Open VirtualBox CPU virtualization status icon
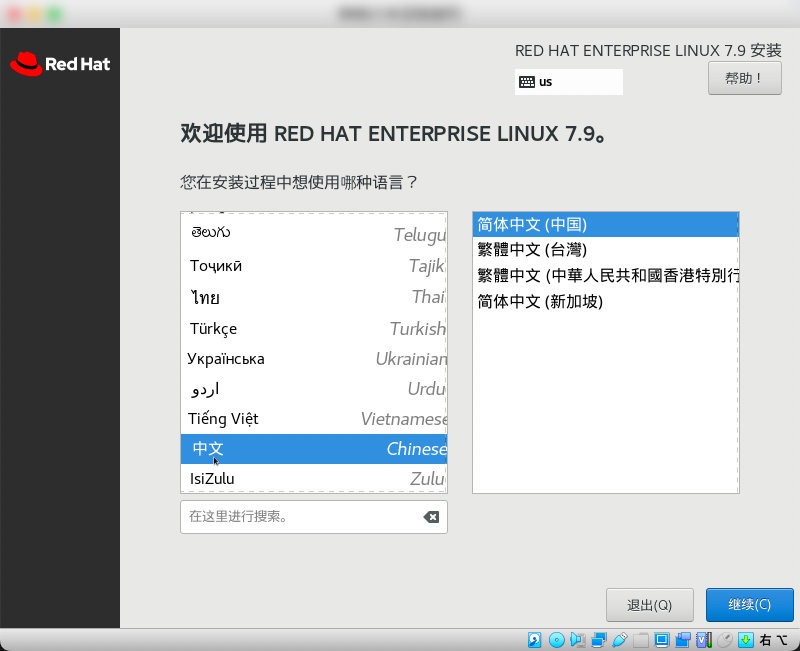The image size is (800, 651). coord(704,640)
